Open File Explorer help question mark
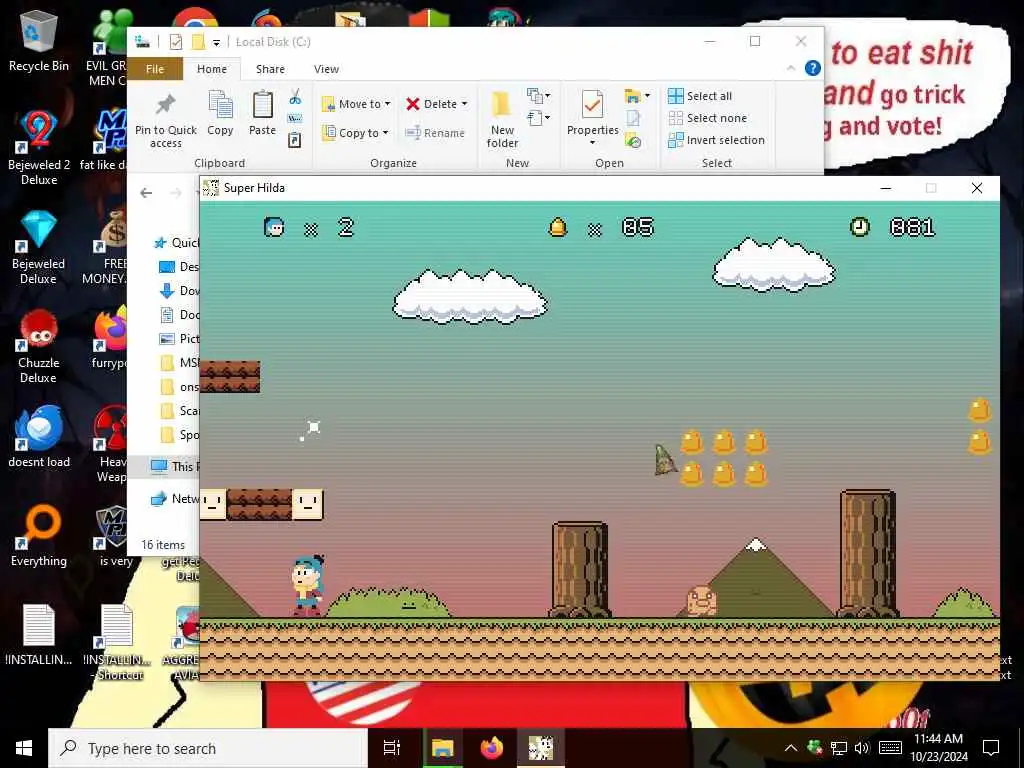 coord(812,68)
